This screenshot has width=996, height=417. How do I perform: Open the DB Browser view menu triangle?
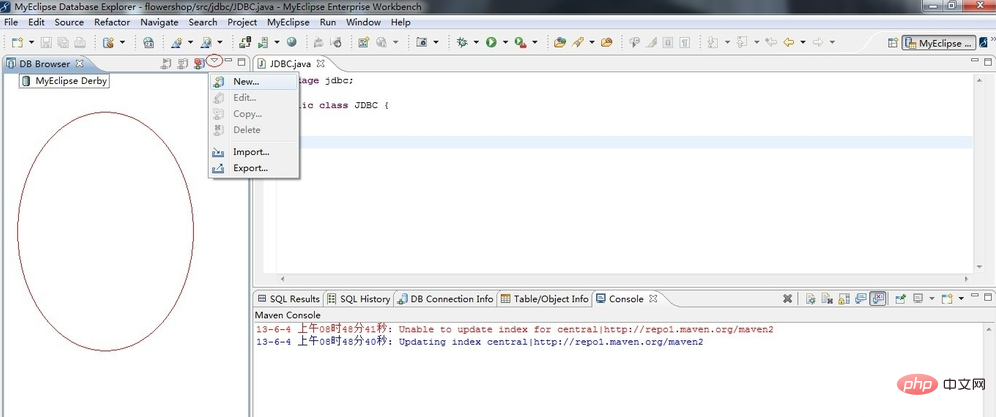pos(215,60)
